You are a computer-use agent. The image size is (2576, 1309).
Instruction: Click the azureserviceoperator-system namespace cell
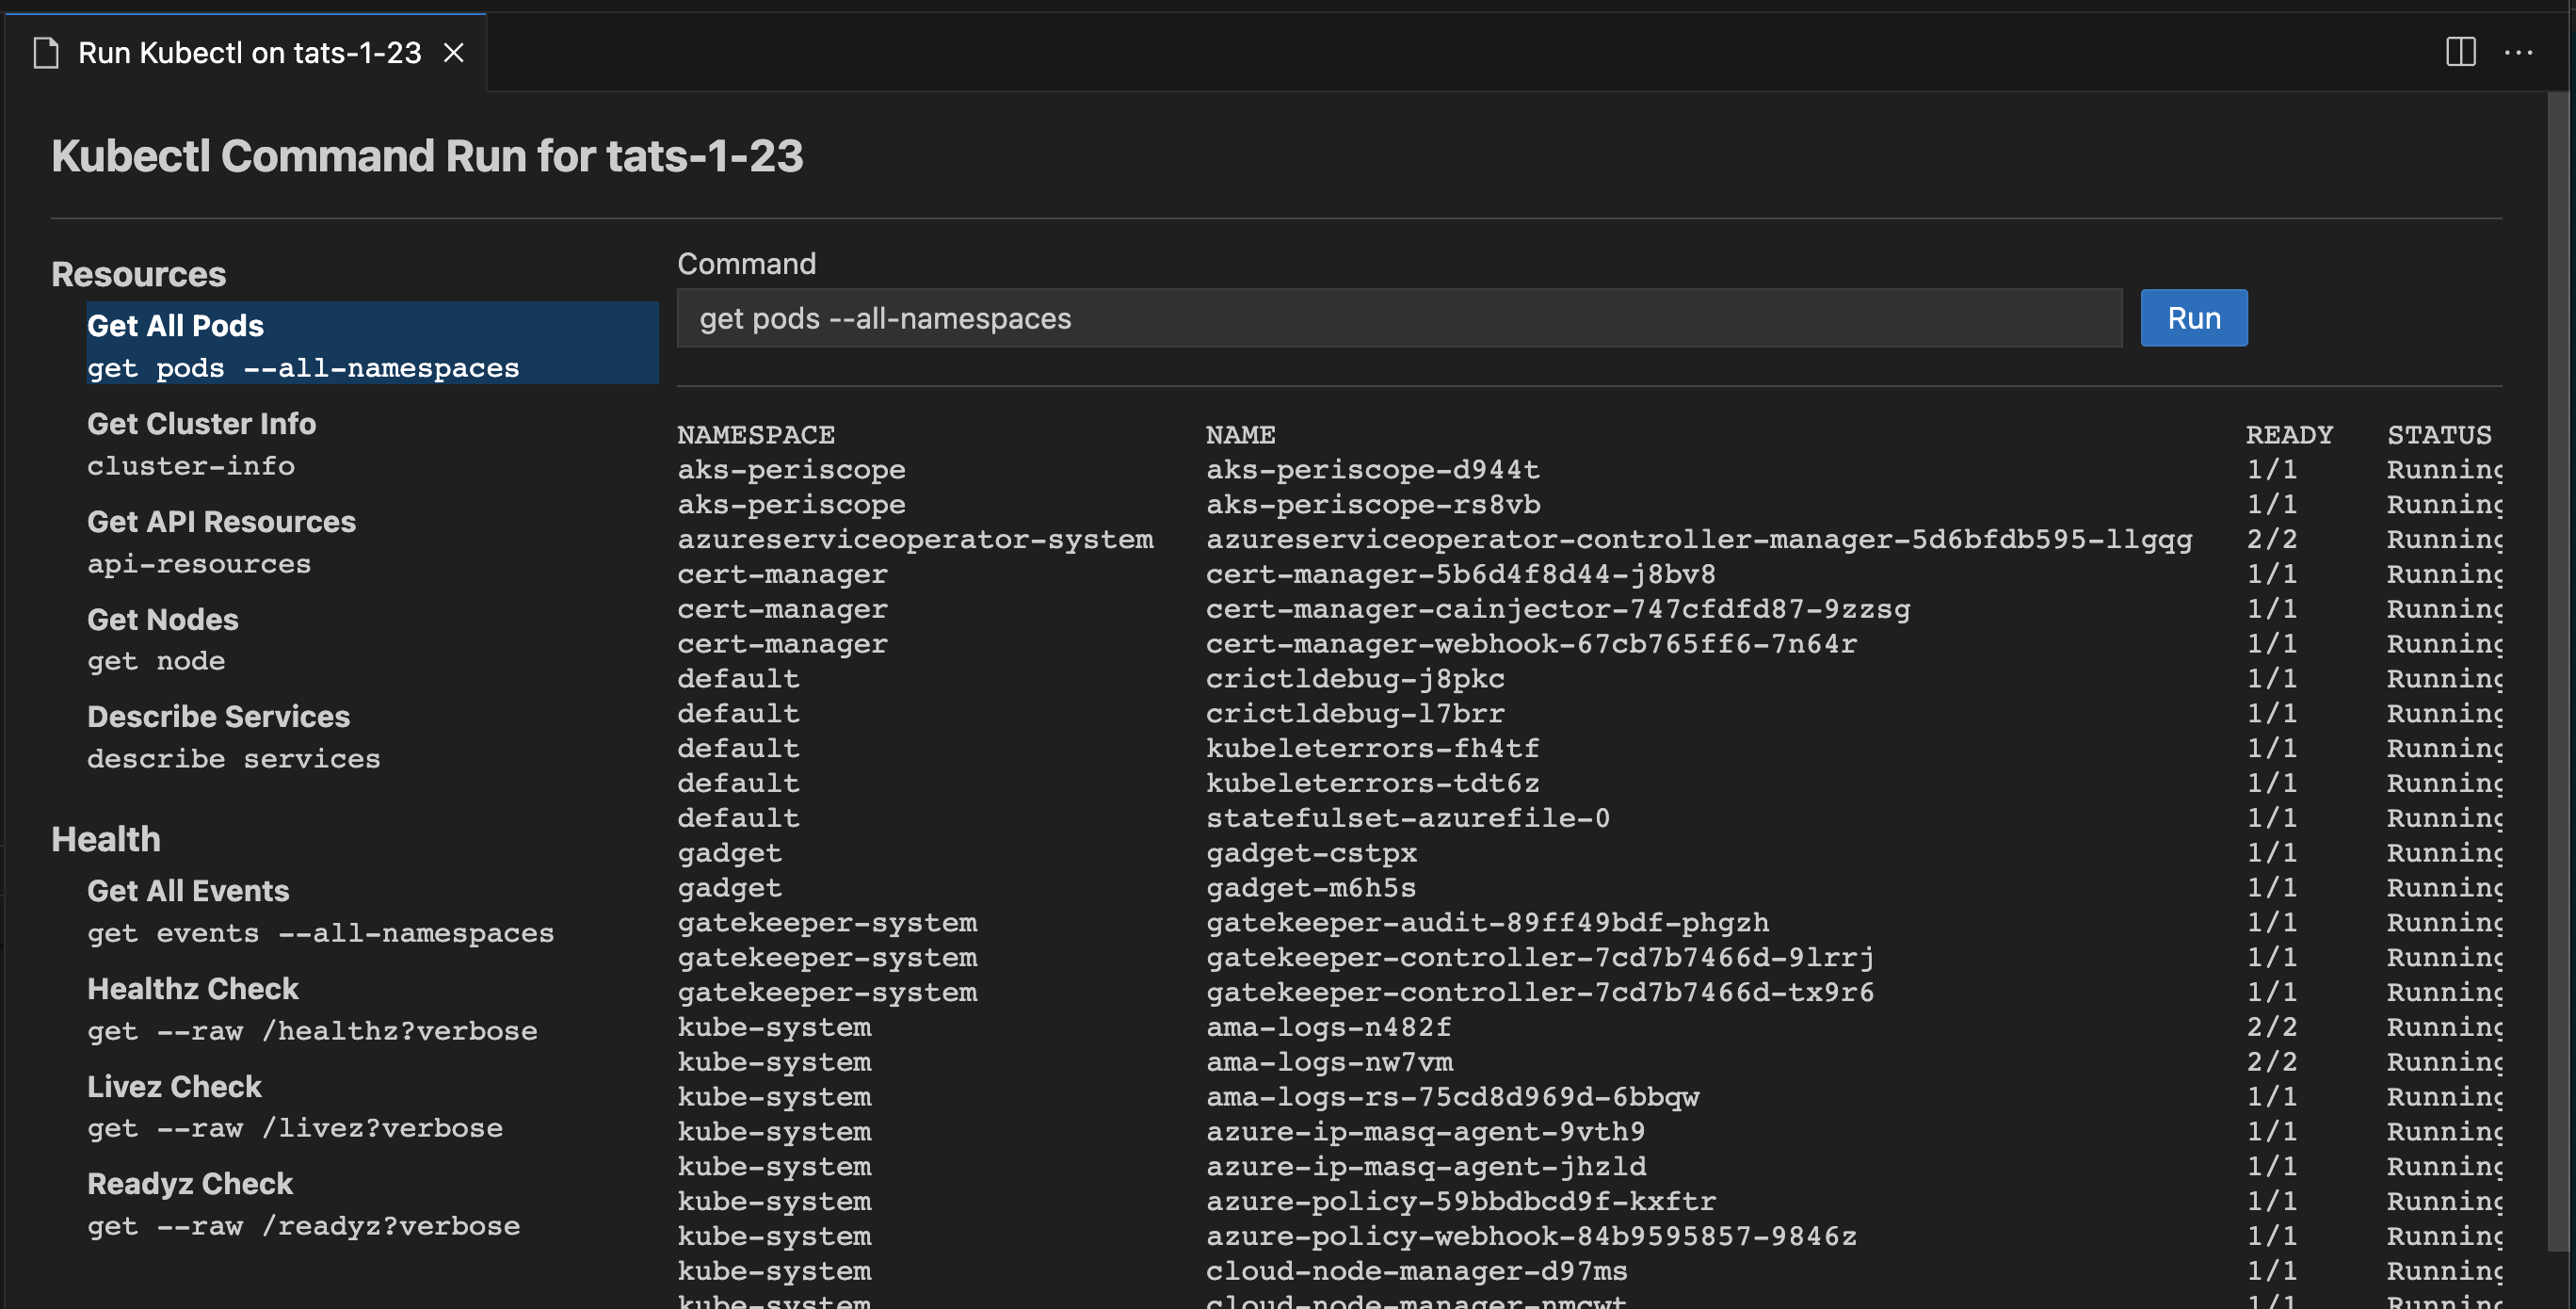click(x=915, y=539)
